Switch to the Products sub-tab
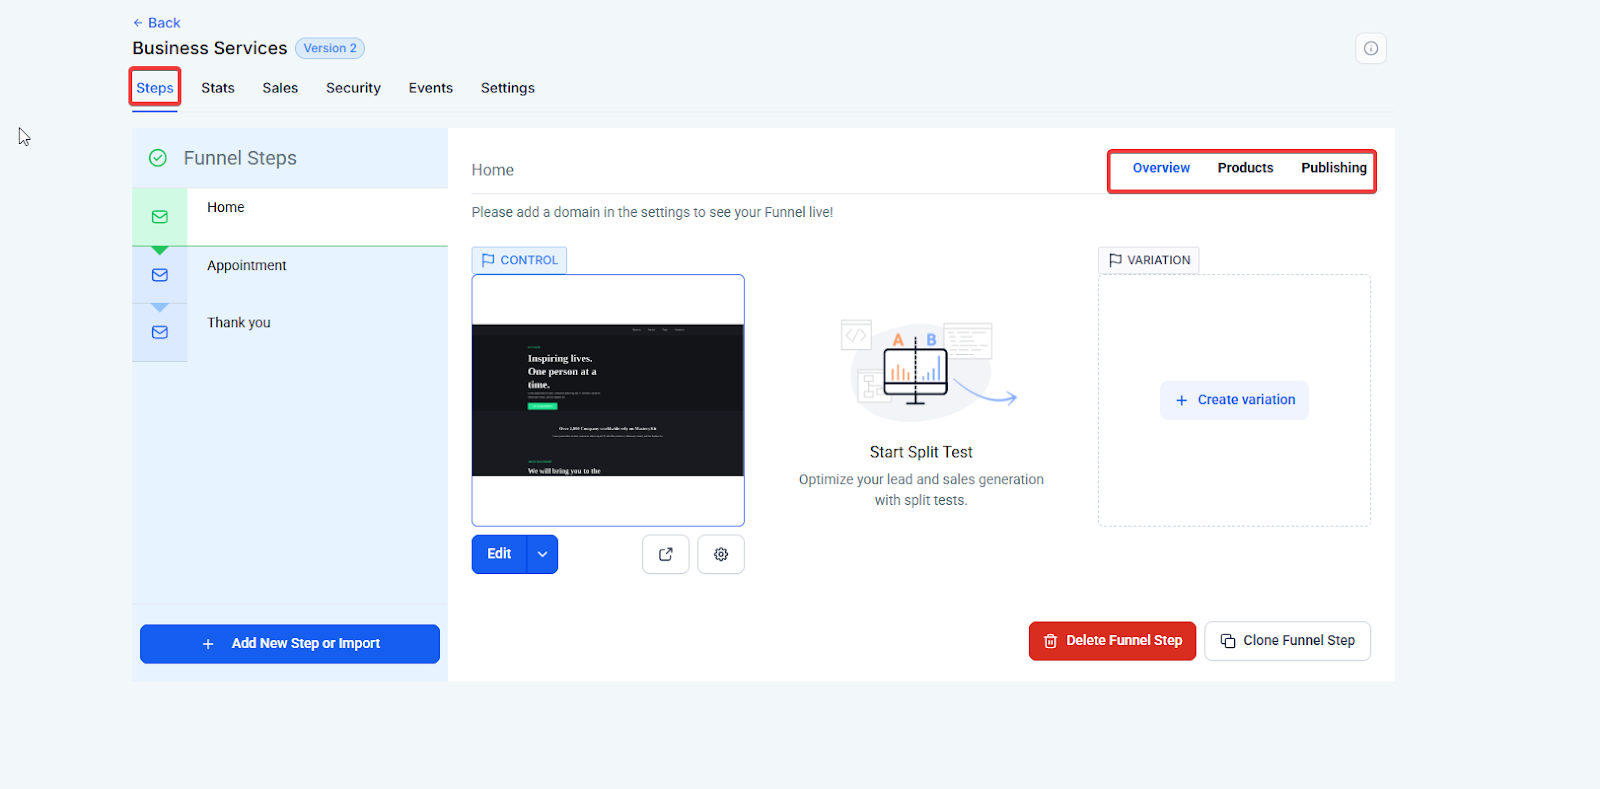The width and height of the screenshot is (1600, 789). [x=1245, y=168]
